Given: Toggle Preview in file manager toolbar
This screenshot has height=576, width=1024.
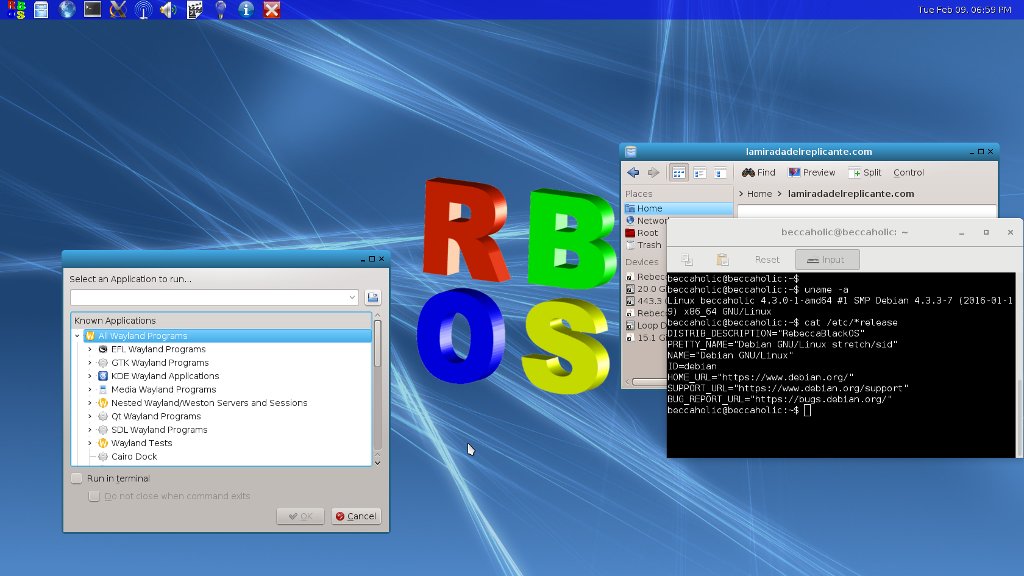Looking at the screenshot, I should [812, 172].
